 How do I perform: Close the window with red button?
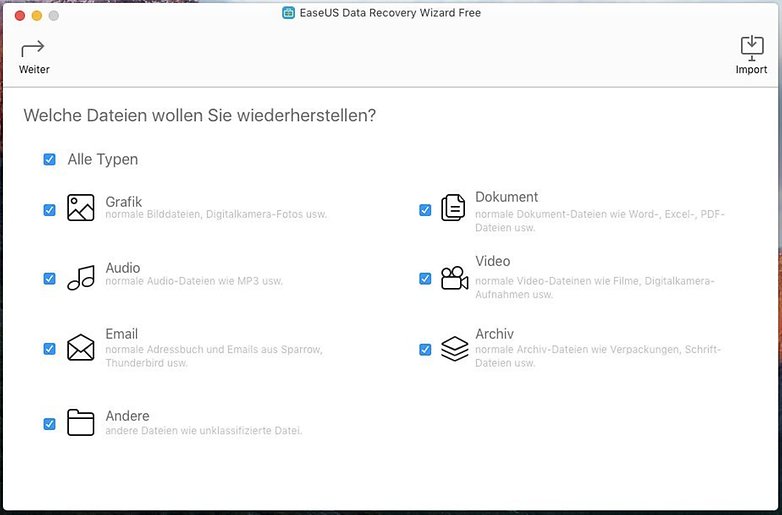tap(20, 16)
